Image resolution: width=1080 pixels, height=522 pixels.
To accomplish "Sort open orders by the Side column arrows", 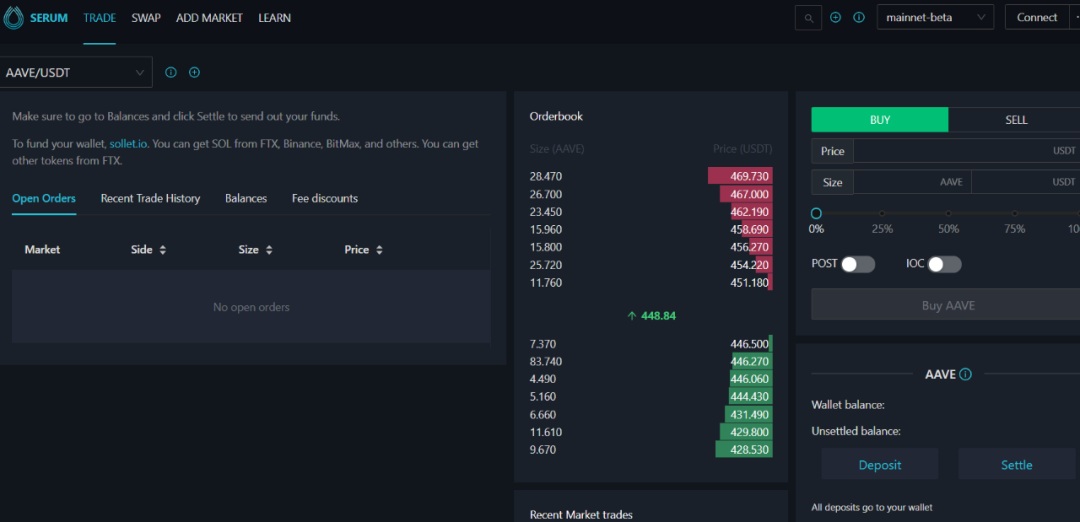I will [163, 250].
